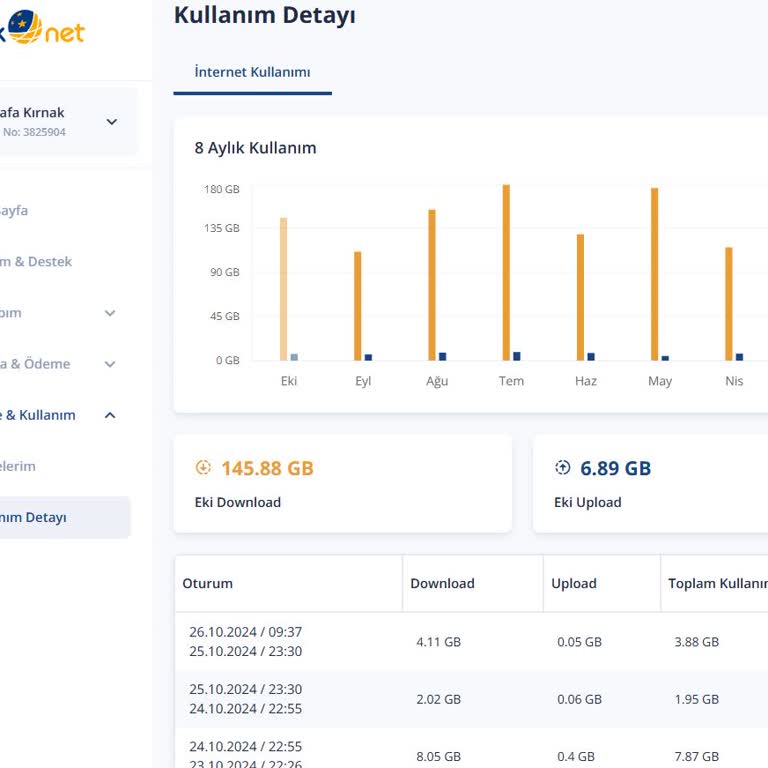
Task: Click the Eki month axis label
Action: tap(289, 381)
